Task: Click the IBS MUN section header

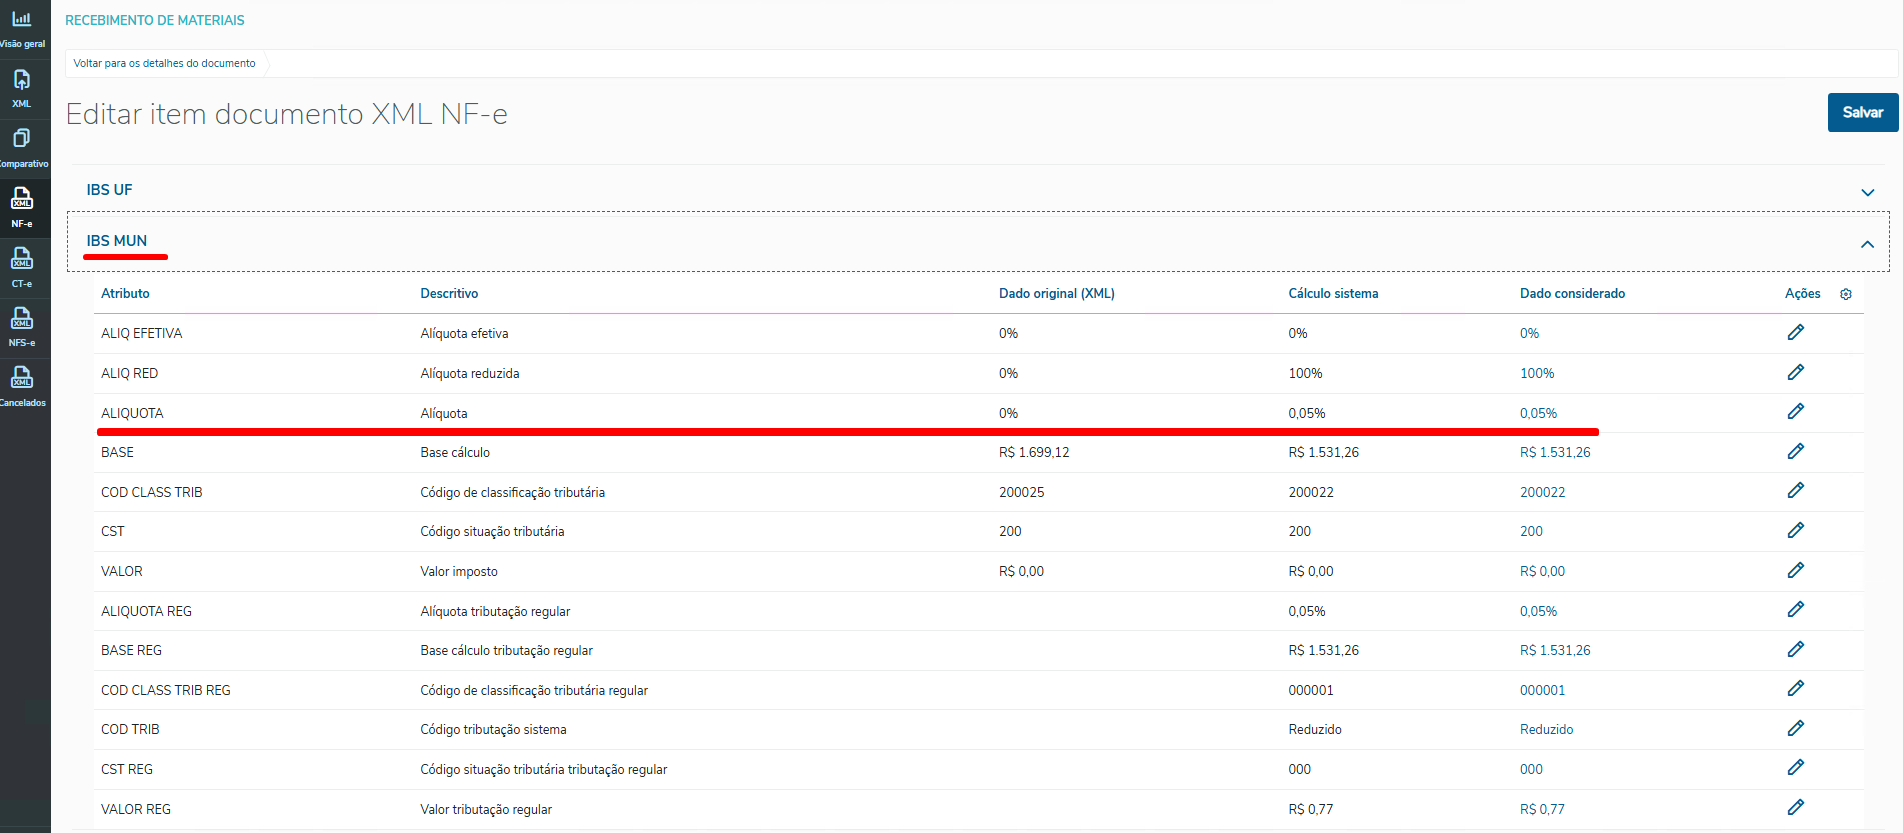Action: click(x=117, y=241)
